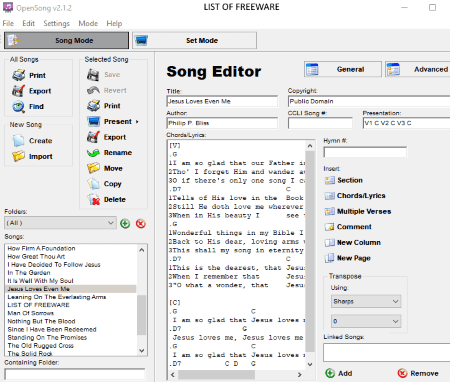The width and height of the screenshot is (450, 382).
Task: Click lyrics horizontal scrollbar right arrow
Action: pos(299,374)
